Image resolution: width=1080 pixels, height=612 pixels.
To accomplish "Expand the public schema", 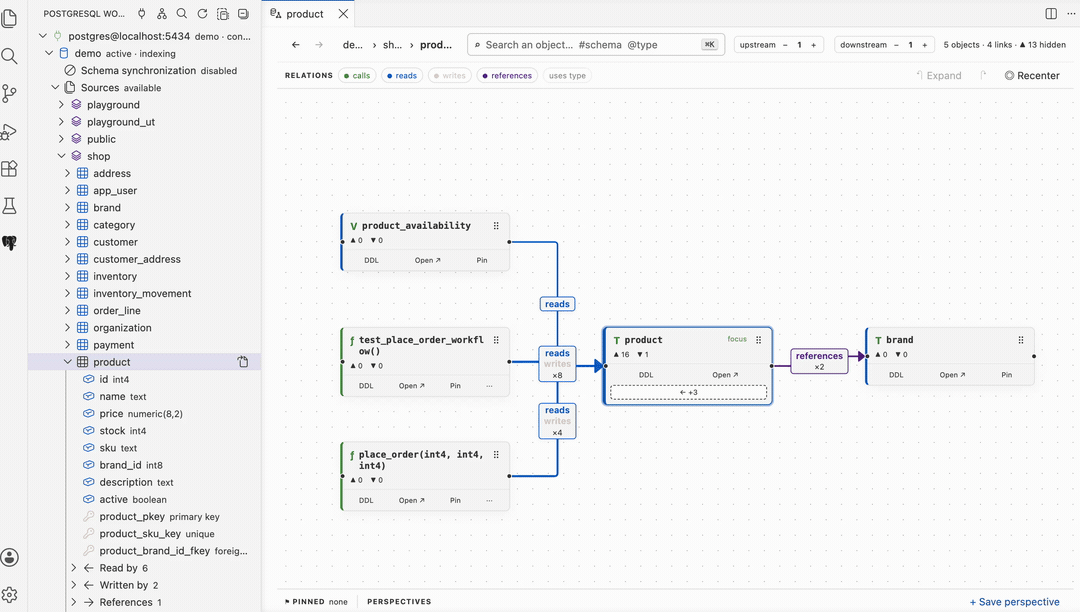I will [x=61, y=139].
